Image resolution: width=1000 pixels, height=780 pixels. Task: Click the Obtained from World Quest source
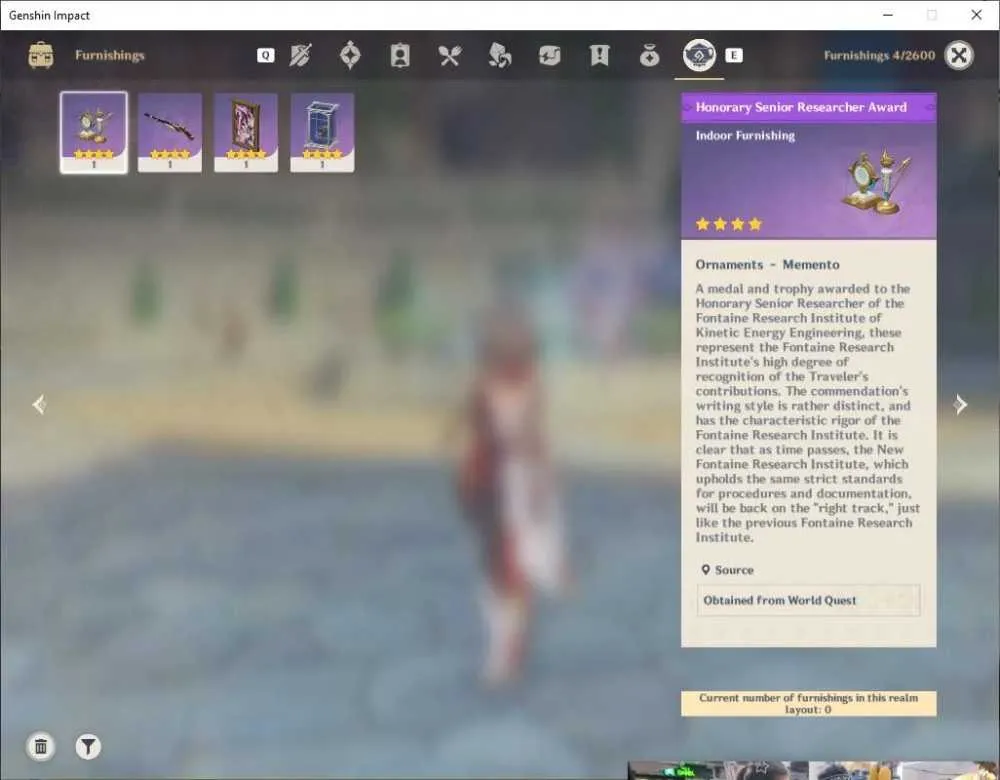[808, 600]
